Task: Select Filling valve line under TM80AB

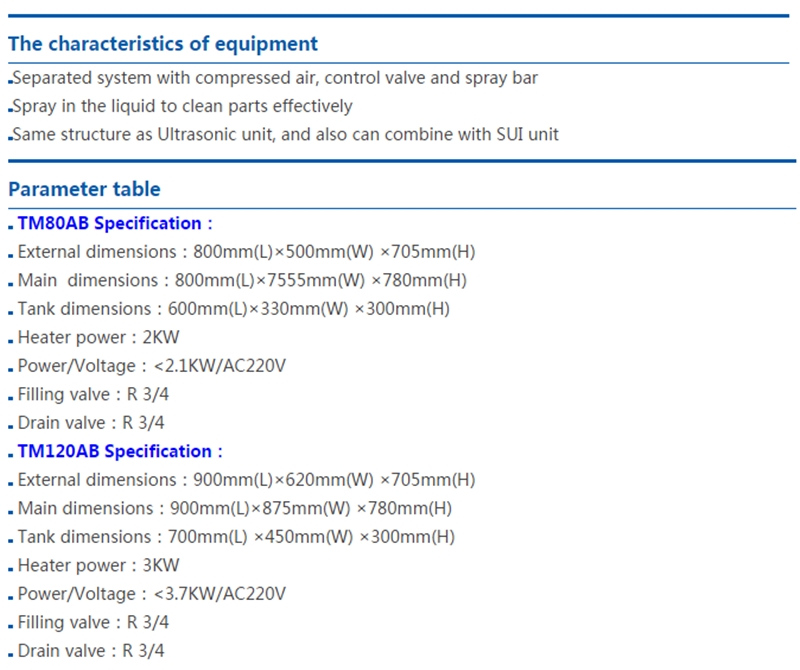Action: [x=91, y=394]
